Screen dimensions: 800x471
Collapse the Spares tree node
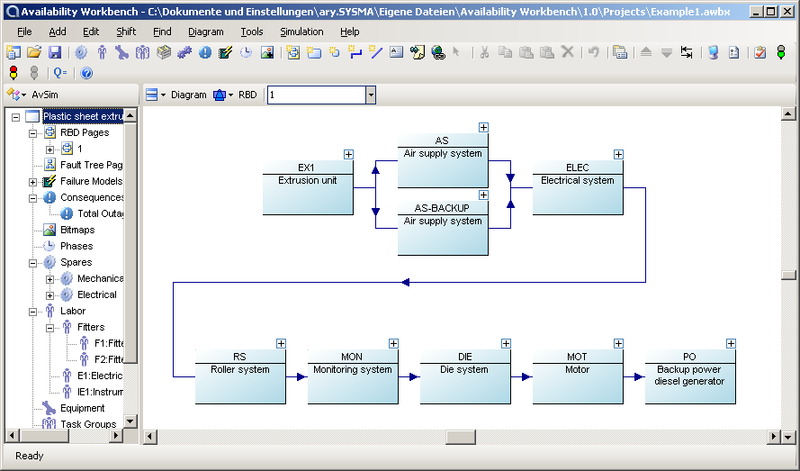(x=33, y=263)
